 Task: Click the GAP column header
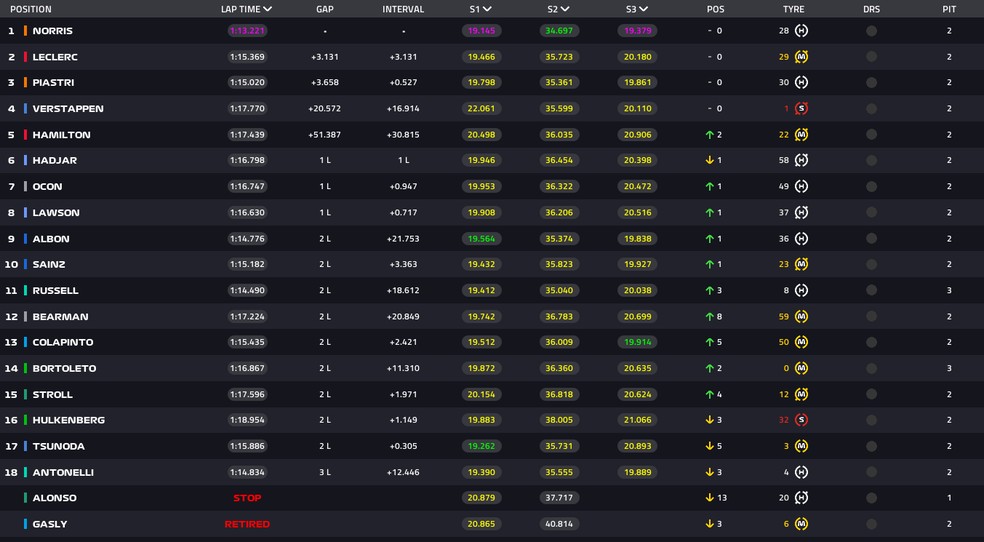[324, 9]
